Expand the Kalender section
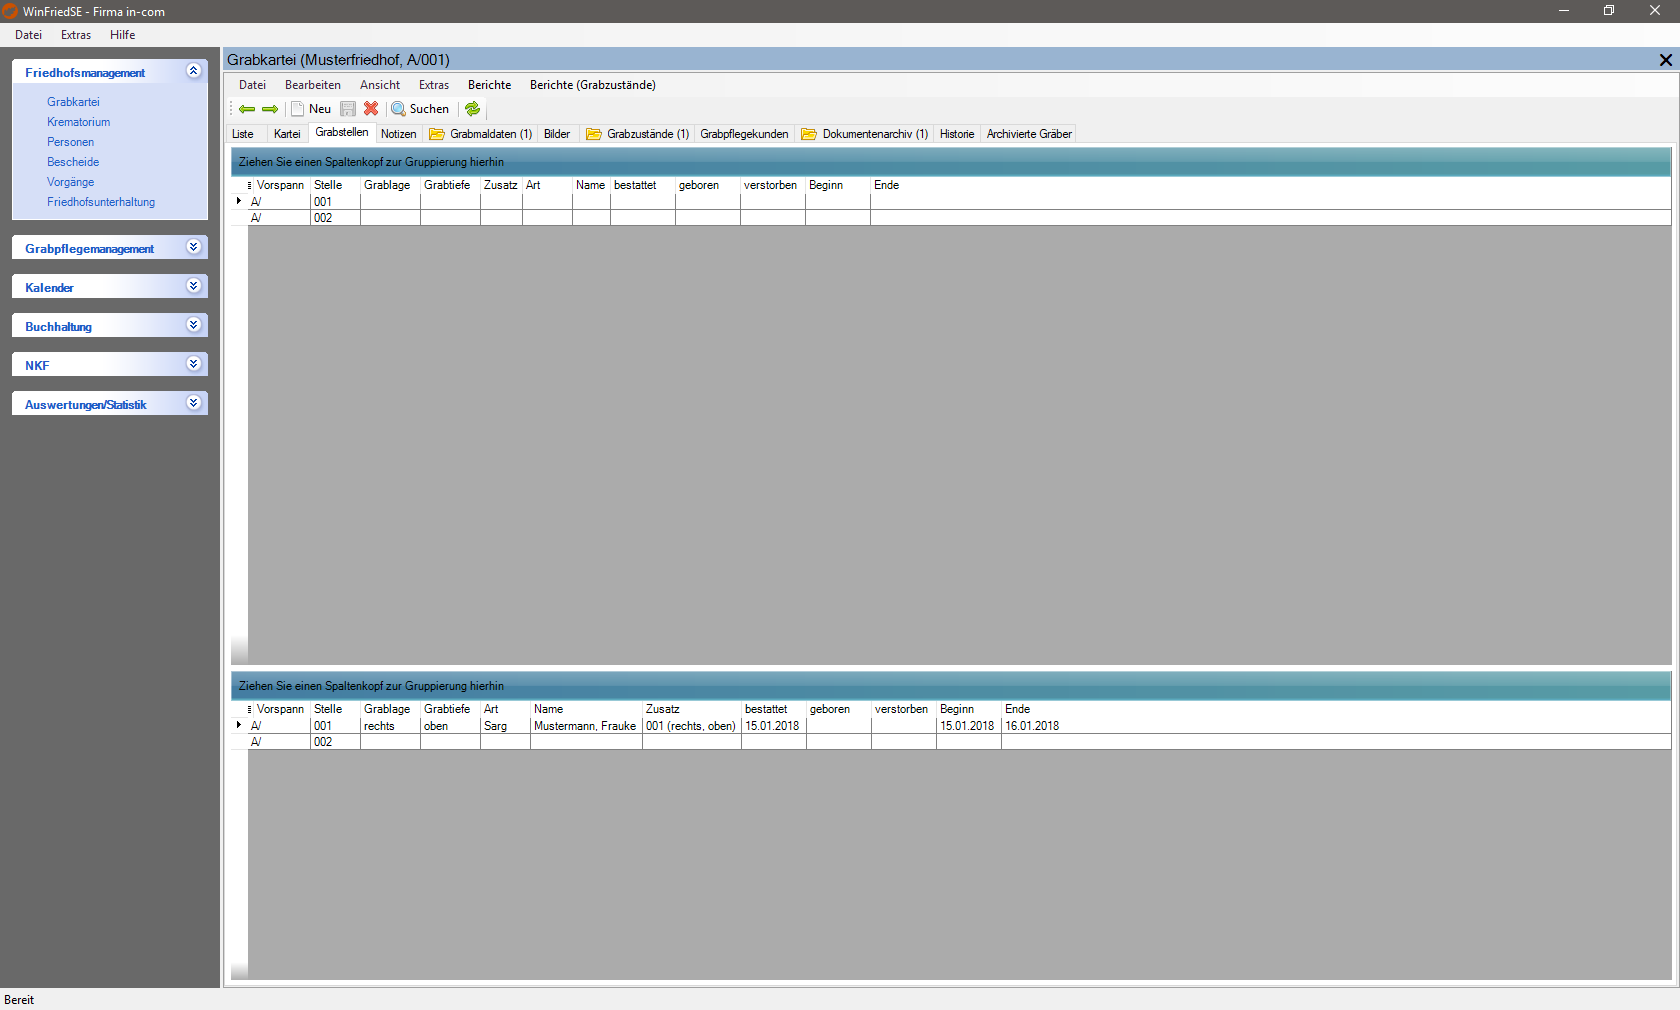The width and height of the screenshot is (1680, 1010). tap(194, 286)
